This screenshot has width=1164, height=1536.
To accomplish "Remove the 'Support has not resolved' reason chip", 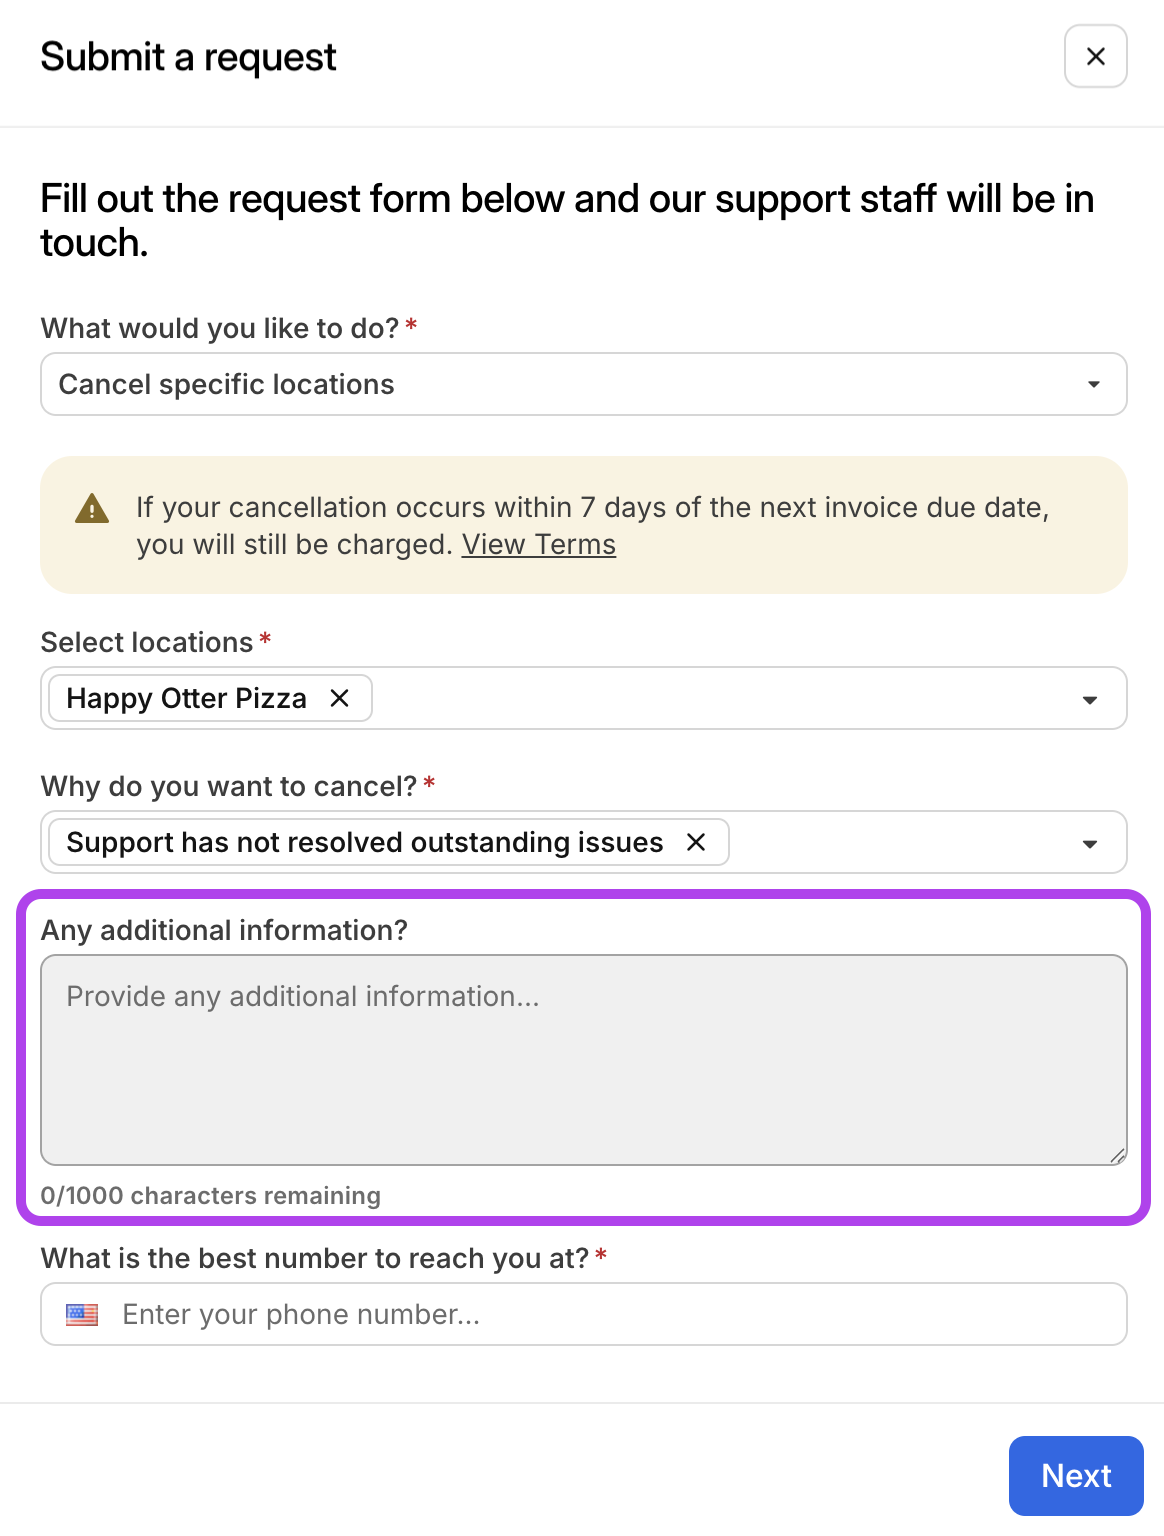I will pos(696,842).
